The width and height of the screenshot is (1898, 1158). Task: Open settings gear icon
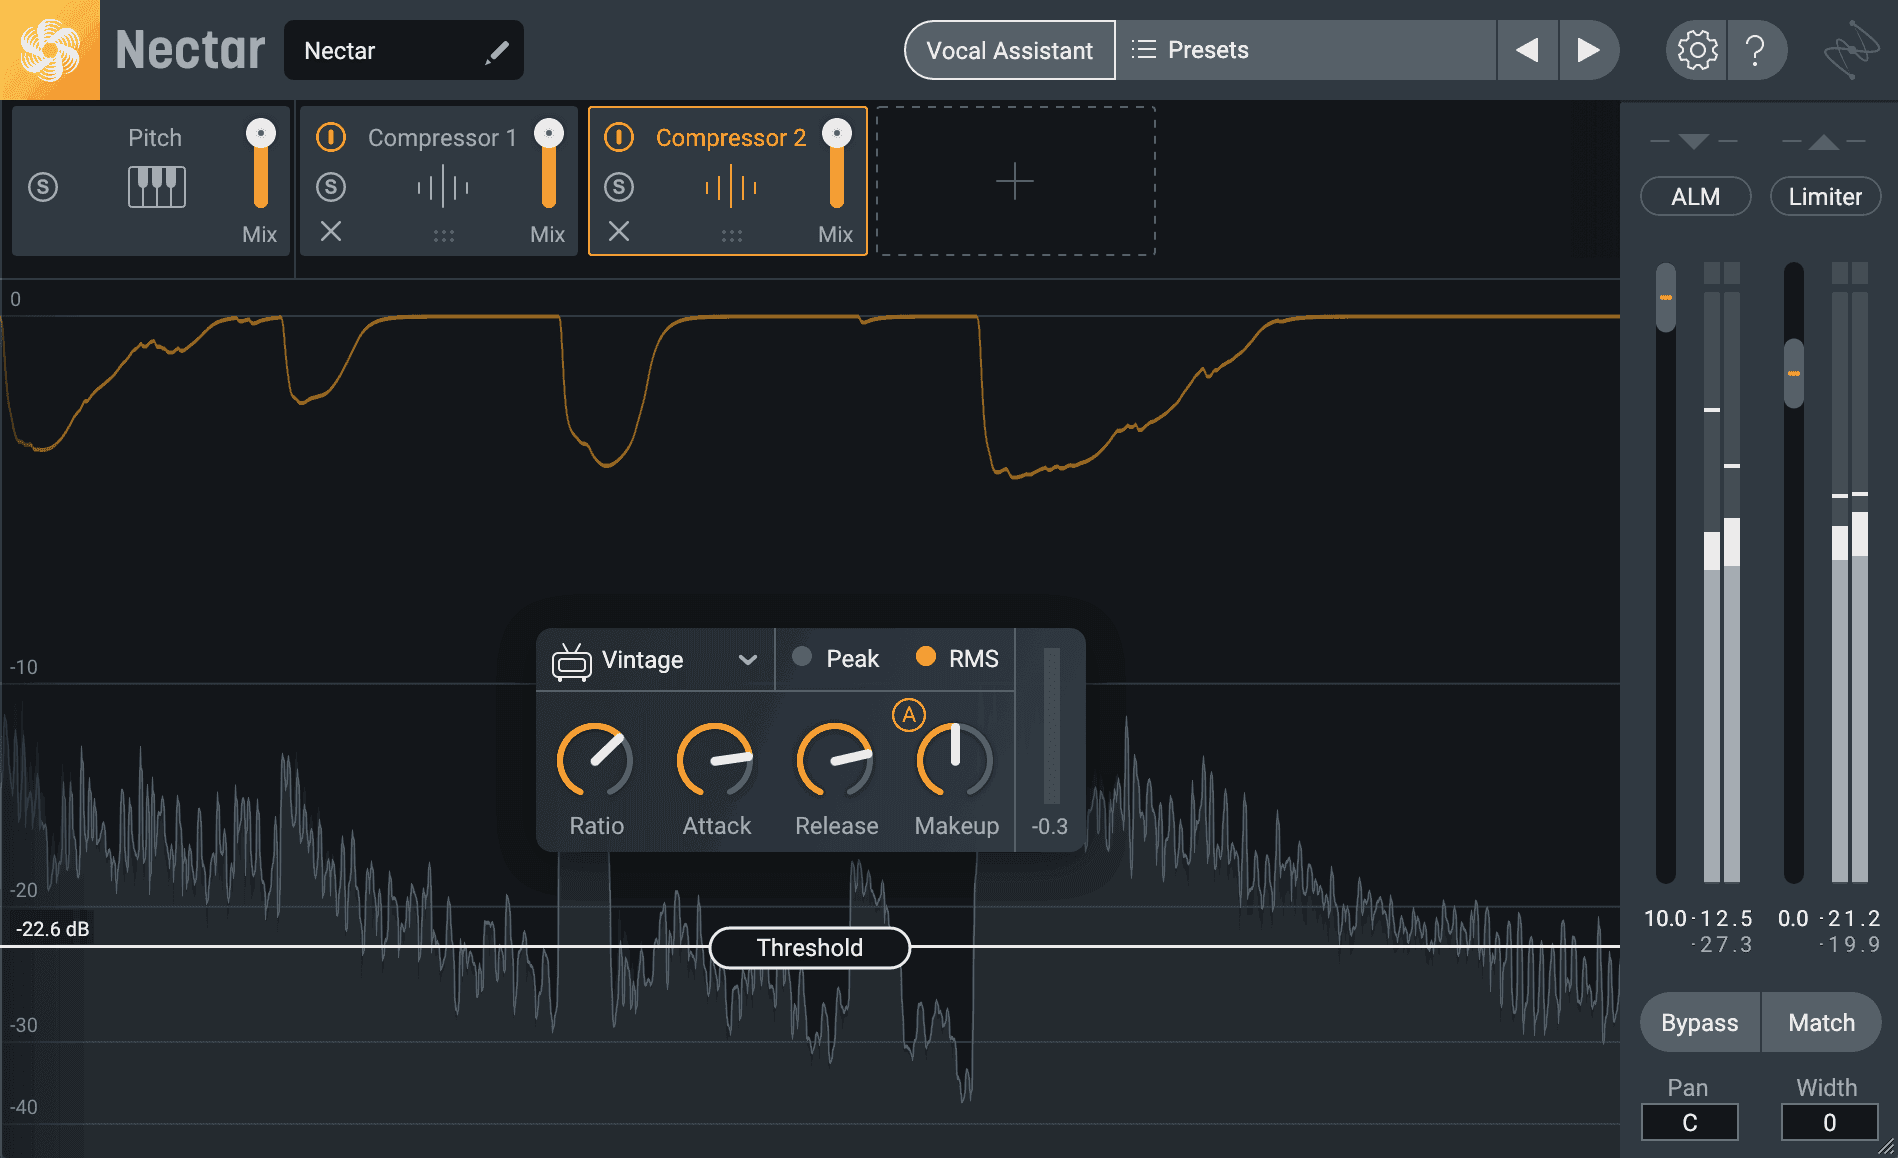tap(1697, 50)
